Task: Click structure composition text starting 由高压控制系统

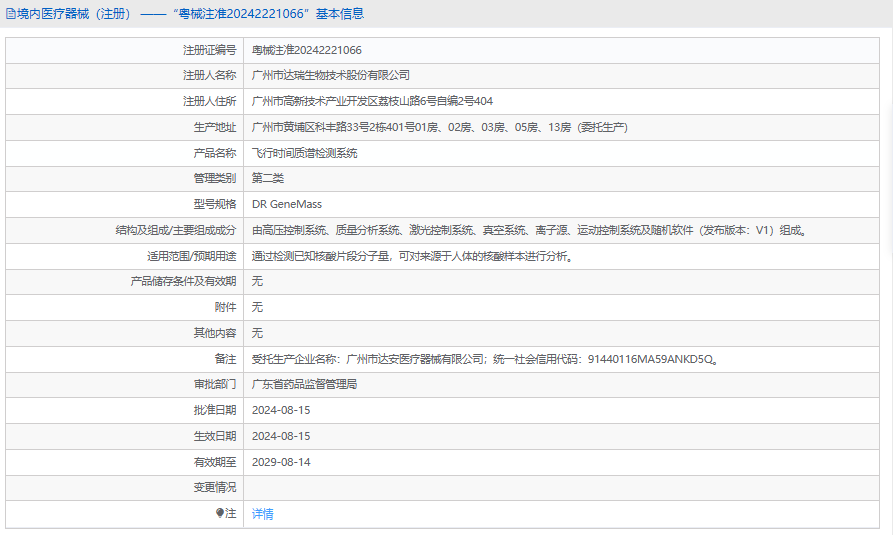Action: click(530, 230)
